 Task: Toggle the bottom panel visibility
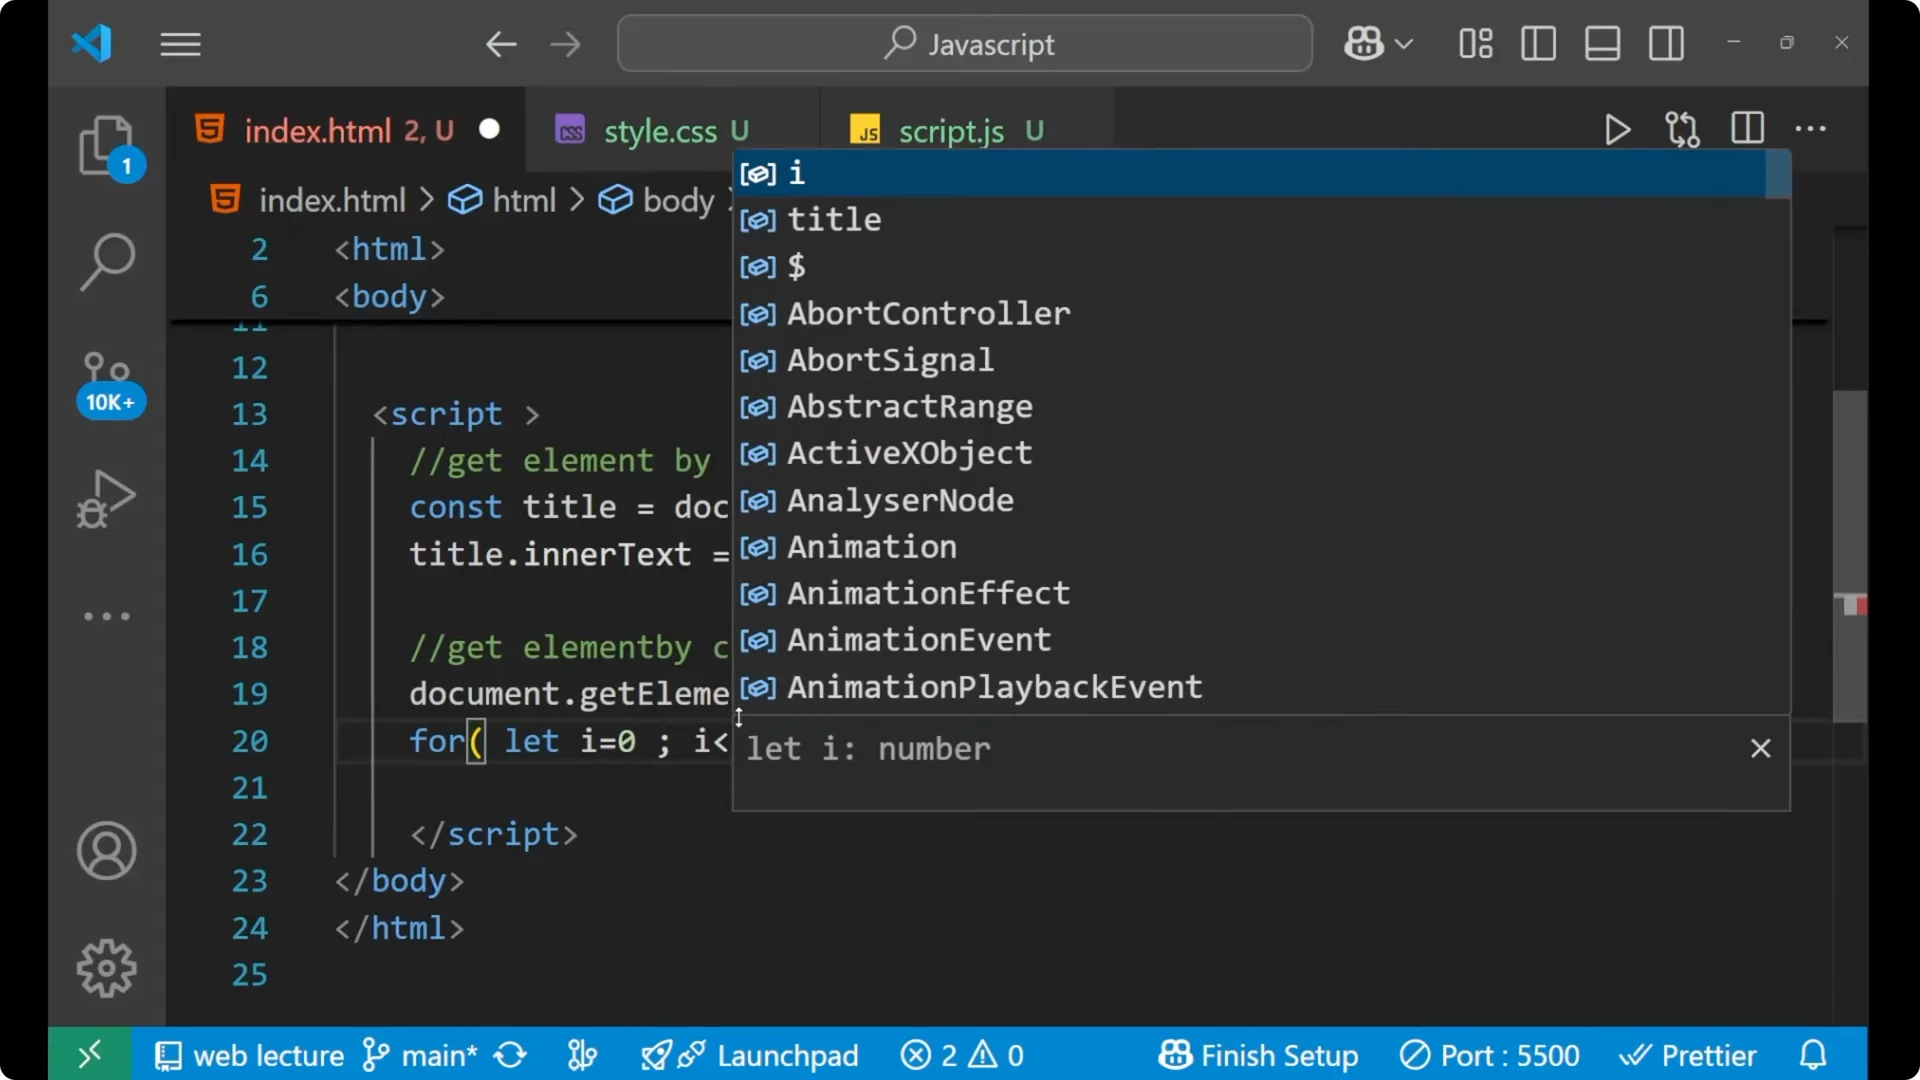1602,43
